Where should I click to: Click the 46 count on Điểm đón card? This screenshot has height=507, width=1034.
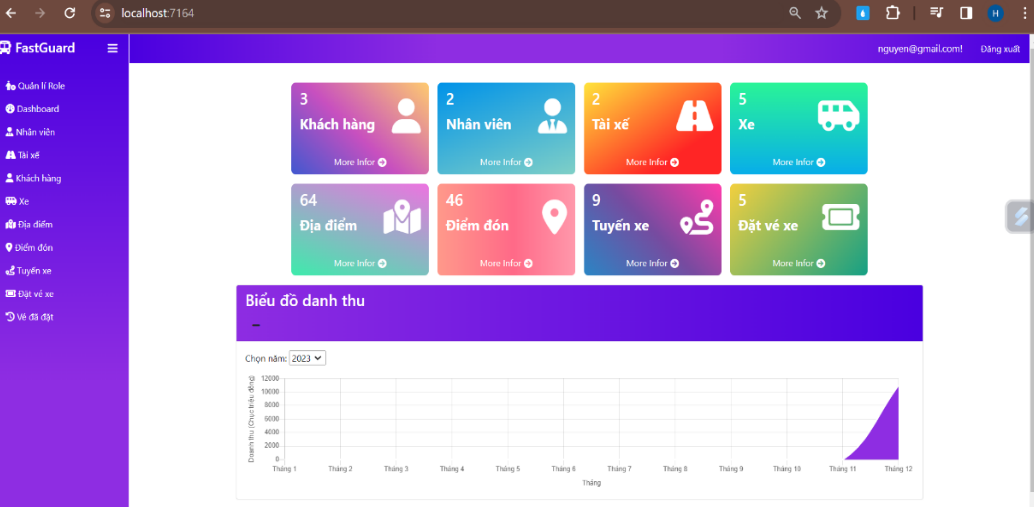454,200
